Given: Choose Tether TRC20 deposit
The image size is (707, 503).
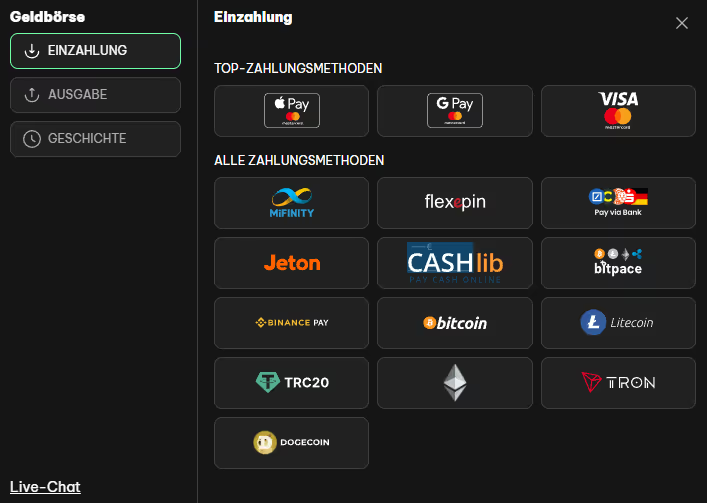Looking at the screenshot, I should [291, 383].
